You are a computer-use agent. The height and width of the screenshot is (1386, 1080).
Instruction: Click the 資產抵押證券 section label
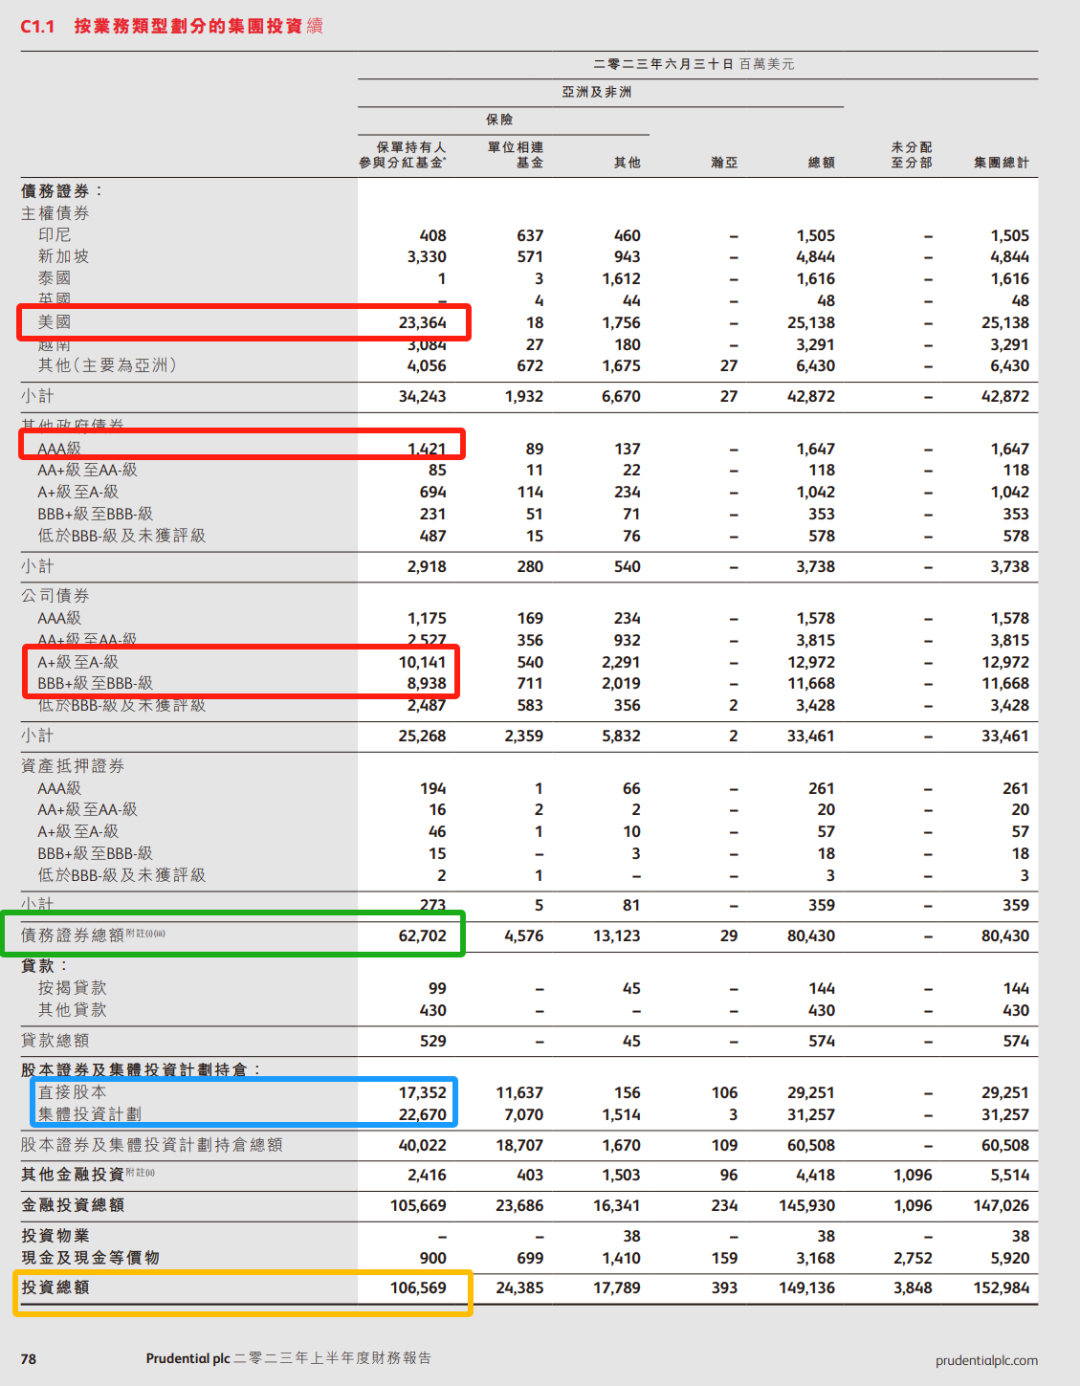[73, 766]
